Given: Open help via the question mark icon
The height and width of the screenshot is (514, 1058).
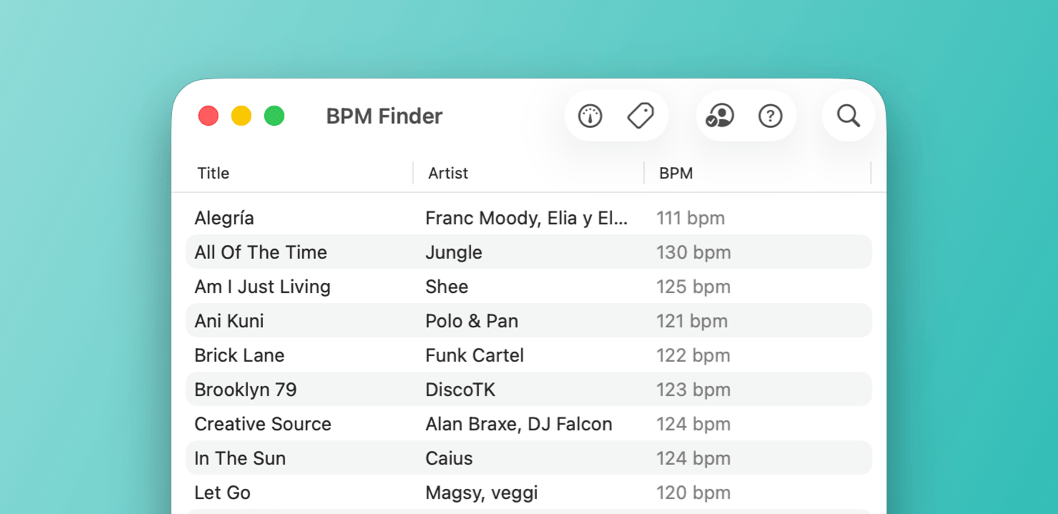Looking at the screenshot, I should [770, 116].
